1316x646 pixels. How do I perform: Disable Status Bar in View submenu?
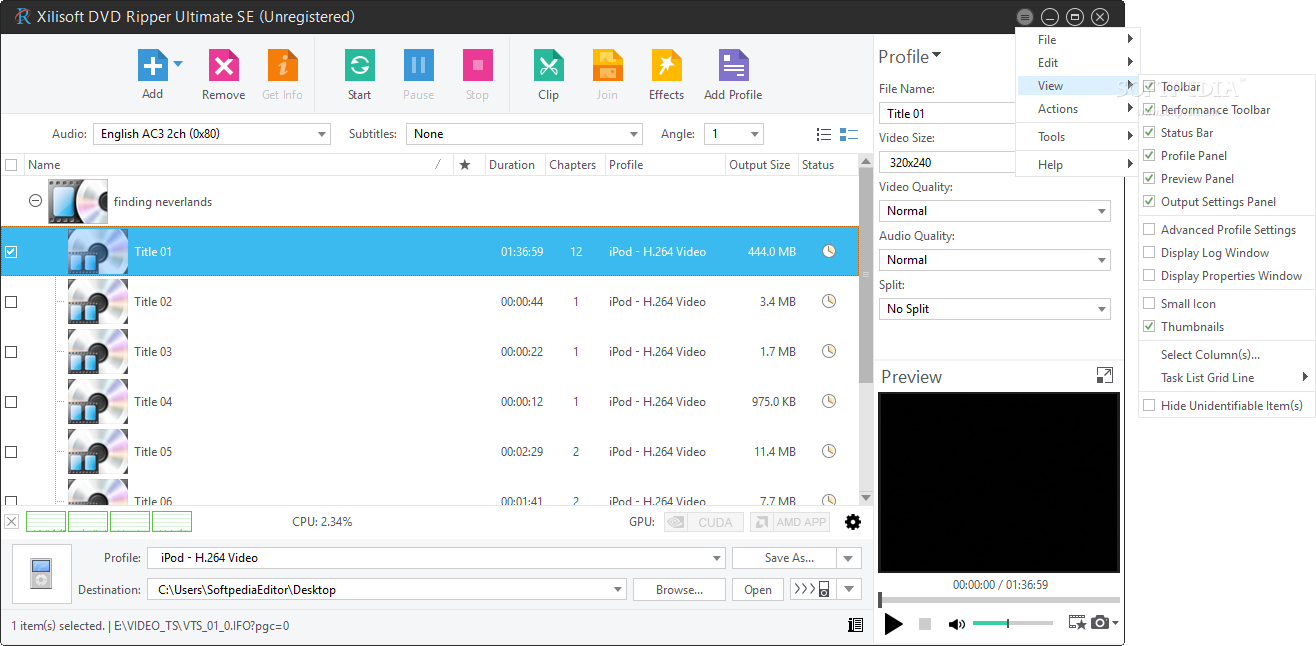[1226, 133]
